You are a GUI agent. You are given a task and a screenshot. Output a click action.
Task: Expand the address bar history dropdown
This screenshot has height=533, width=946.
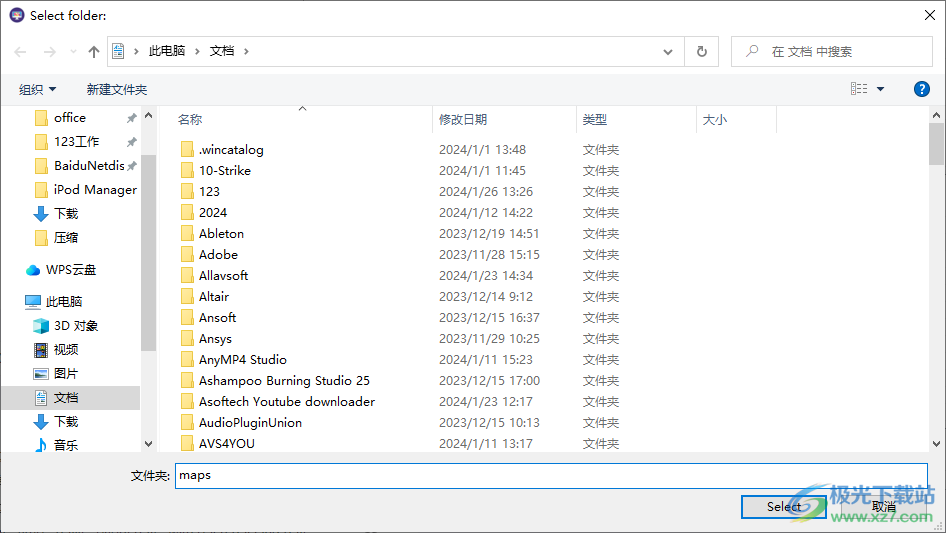668,52
